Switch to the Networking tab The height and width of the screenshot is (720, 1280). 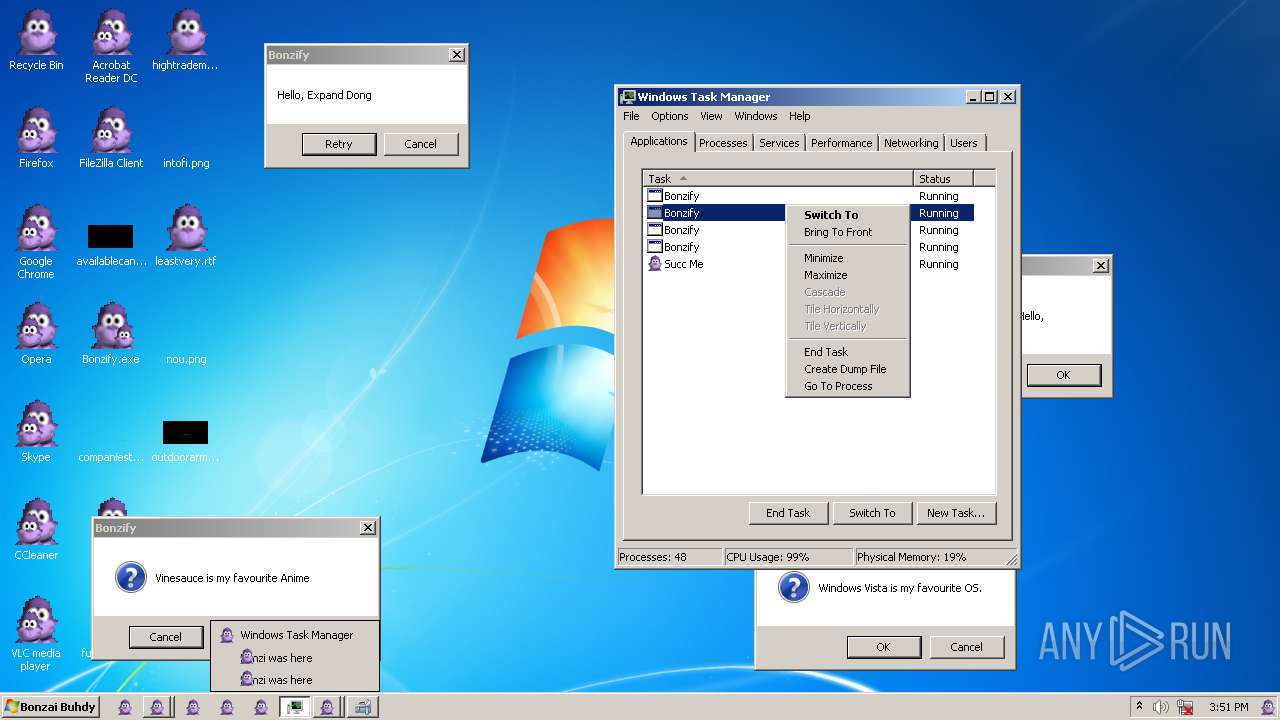point(911,143)
